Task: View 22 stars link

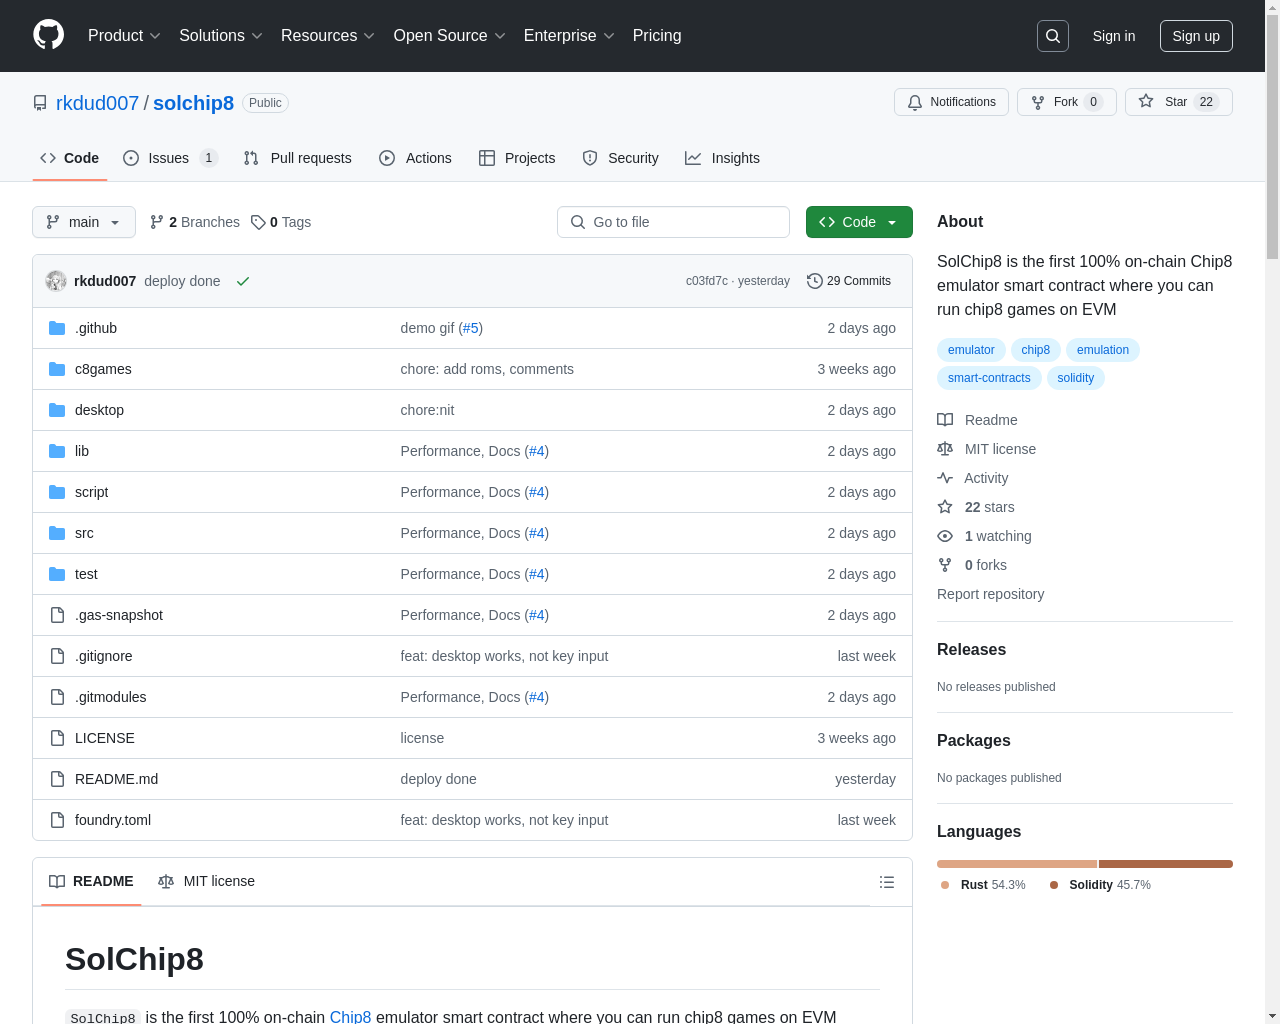Action: (x=976, y=507)
